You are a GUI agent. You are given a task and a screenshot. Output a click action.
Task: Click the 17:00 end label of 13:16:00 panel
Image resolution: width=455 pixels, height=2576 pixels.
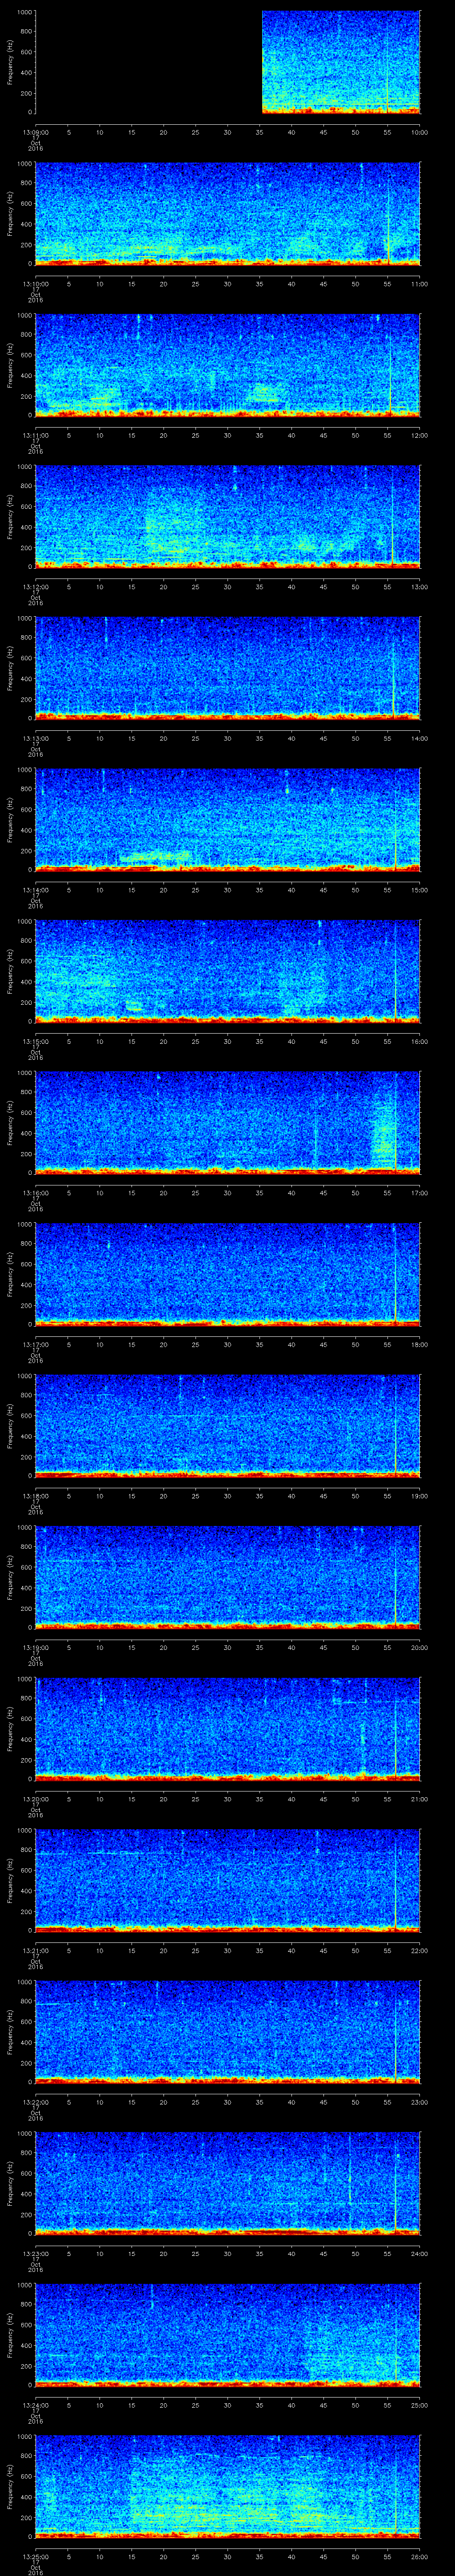point(419,1193)
